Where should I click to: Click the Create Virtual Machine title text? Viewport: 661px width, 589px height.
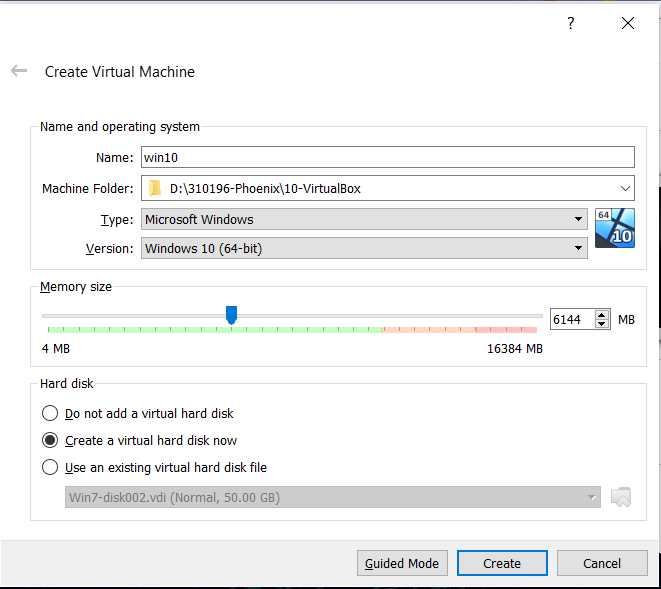120,72
